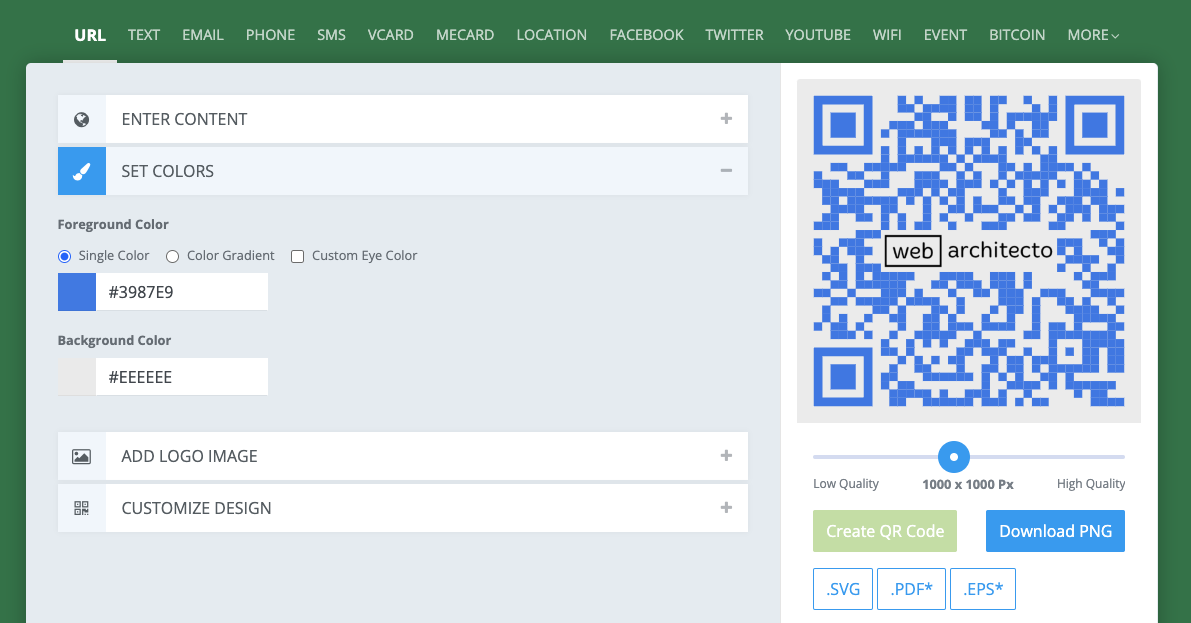Click the Create QR Code button
Image resolution: width=1191 pixels, height=623 pixels.
click(885, 531)
